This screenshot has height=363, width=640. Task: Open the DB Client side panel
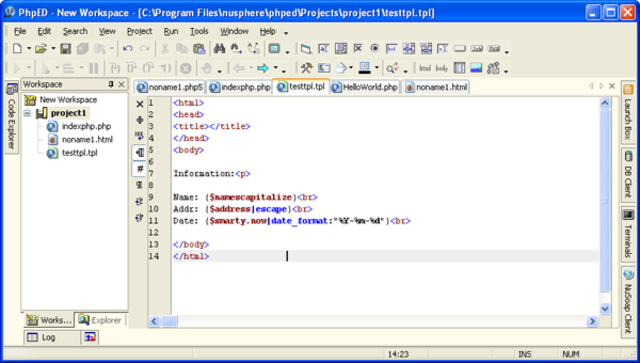point(628,175)
